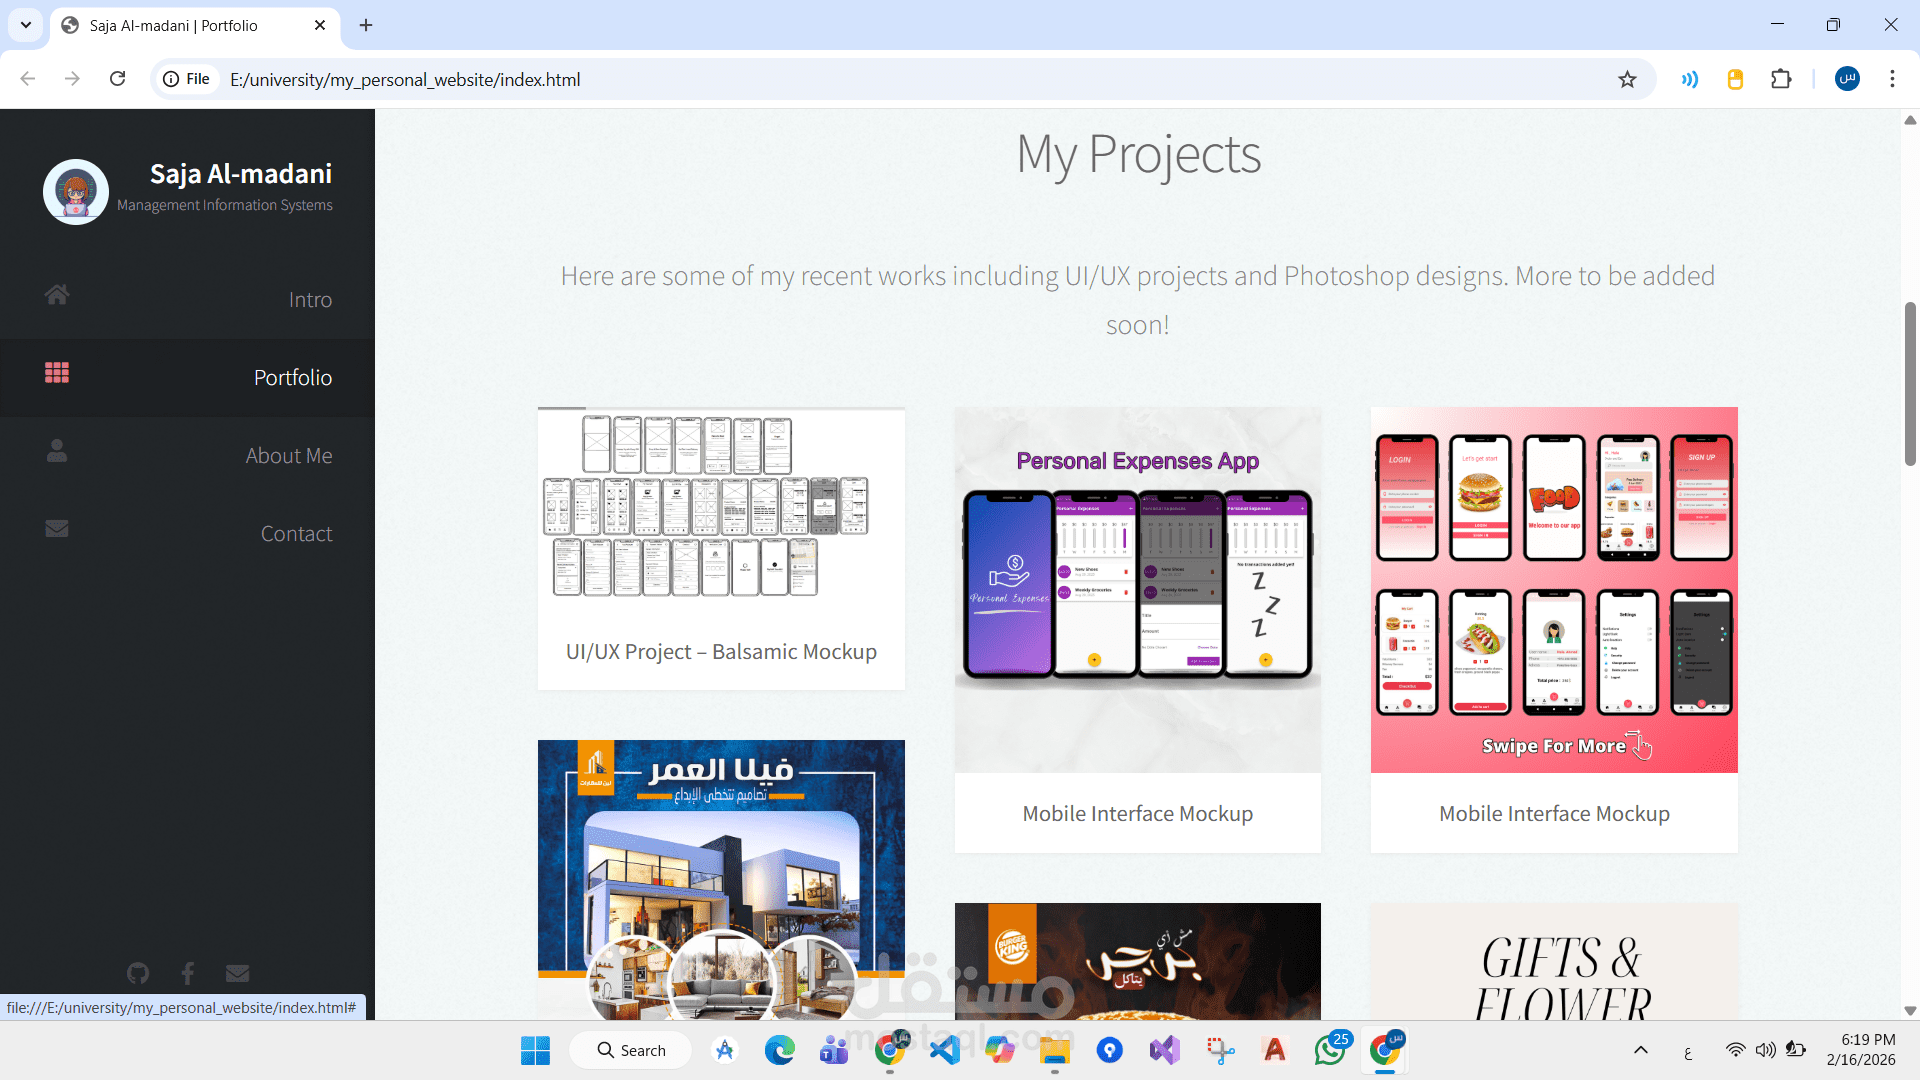
Task: Click the Facebook icon in sidebar footer
Action: point(188,973)
